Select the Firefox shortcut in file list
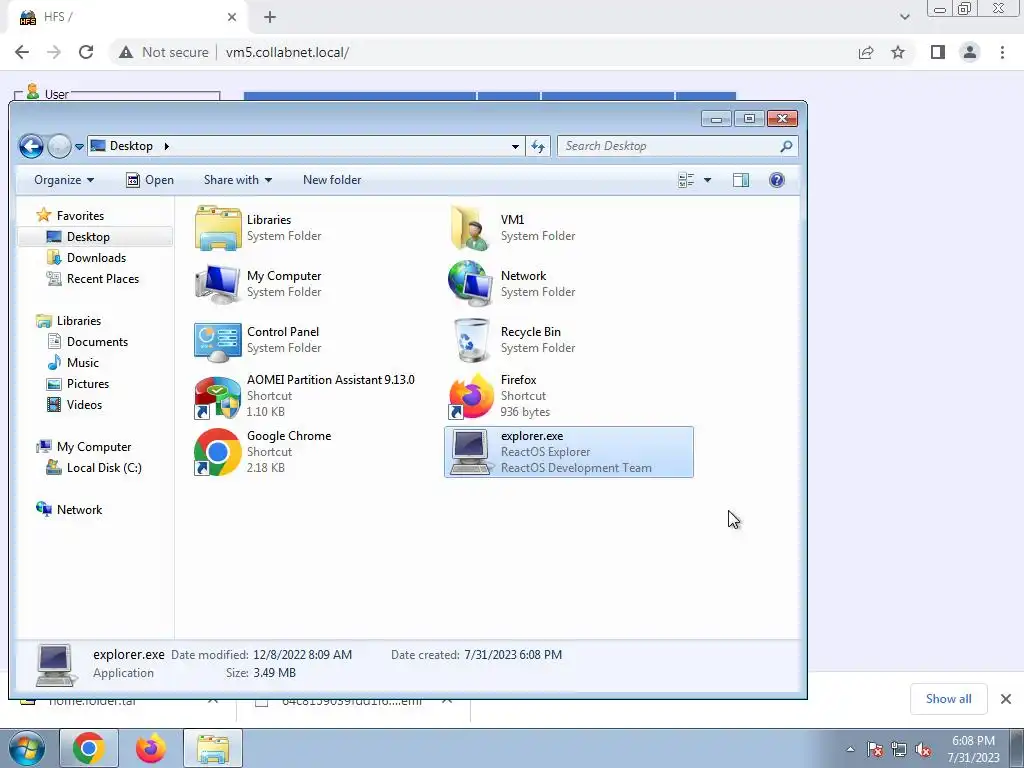The width and height of the screenshot is (1024, 768). pos(471,396)
